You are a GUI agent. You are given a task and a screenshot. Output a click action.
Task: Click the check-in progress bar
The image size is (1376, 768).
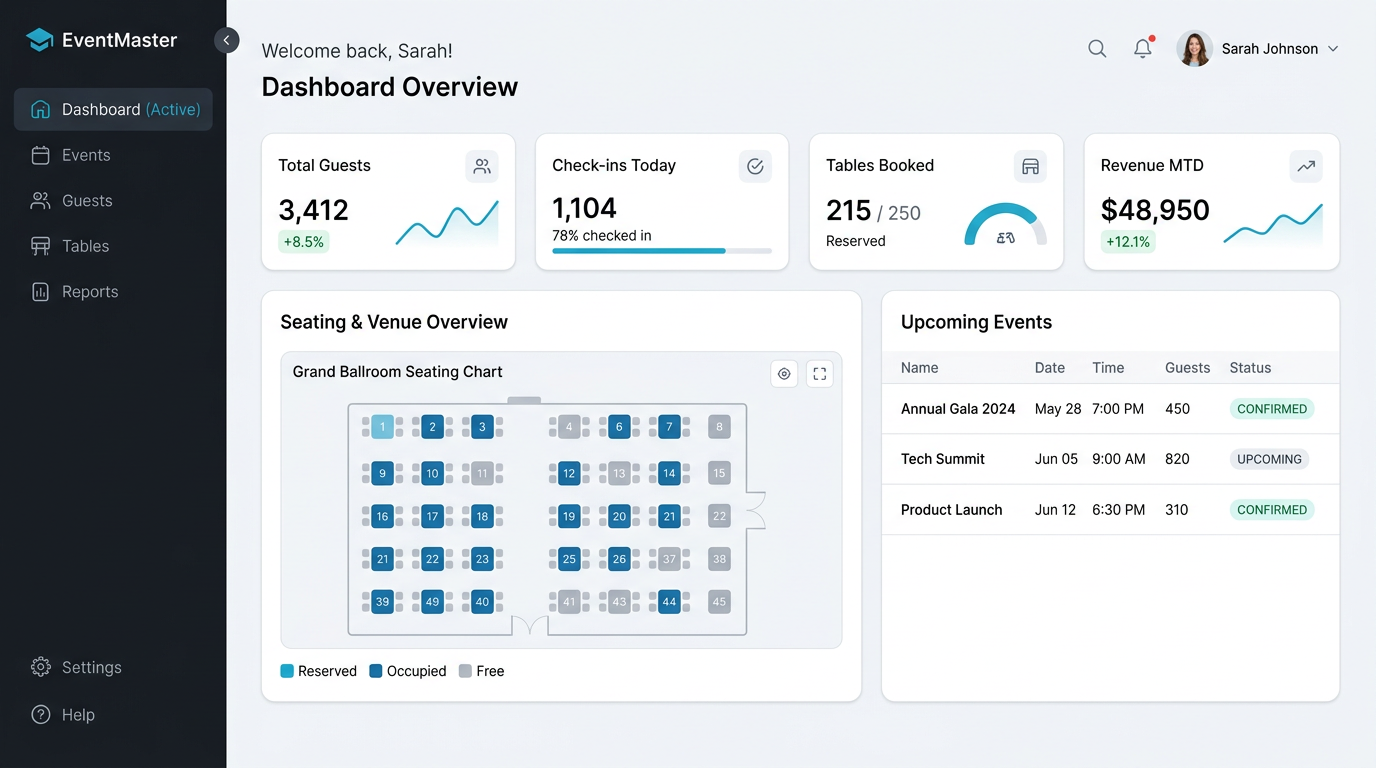point(662,251)
